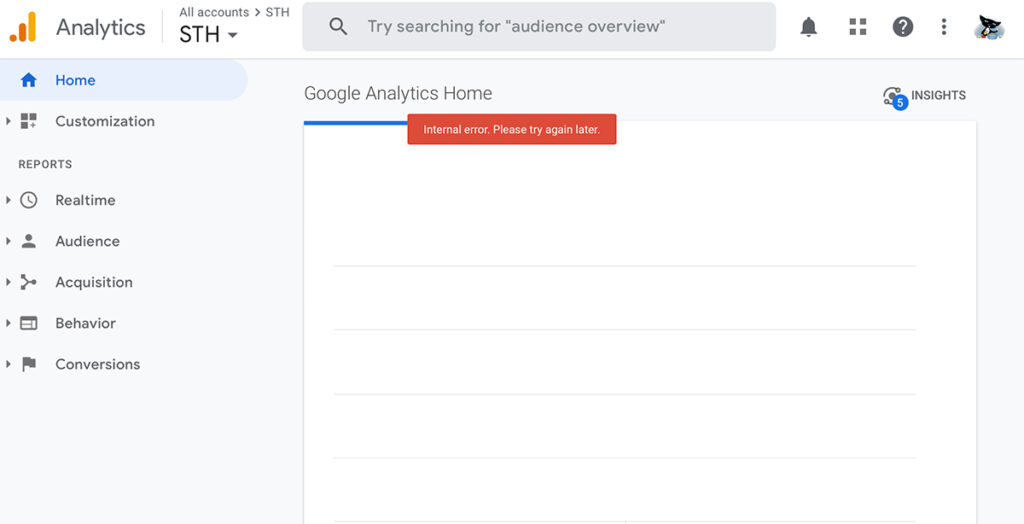
Task: Open the Behavior report menu item
Action: 86,323
